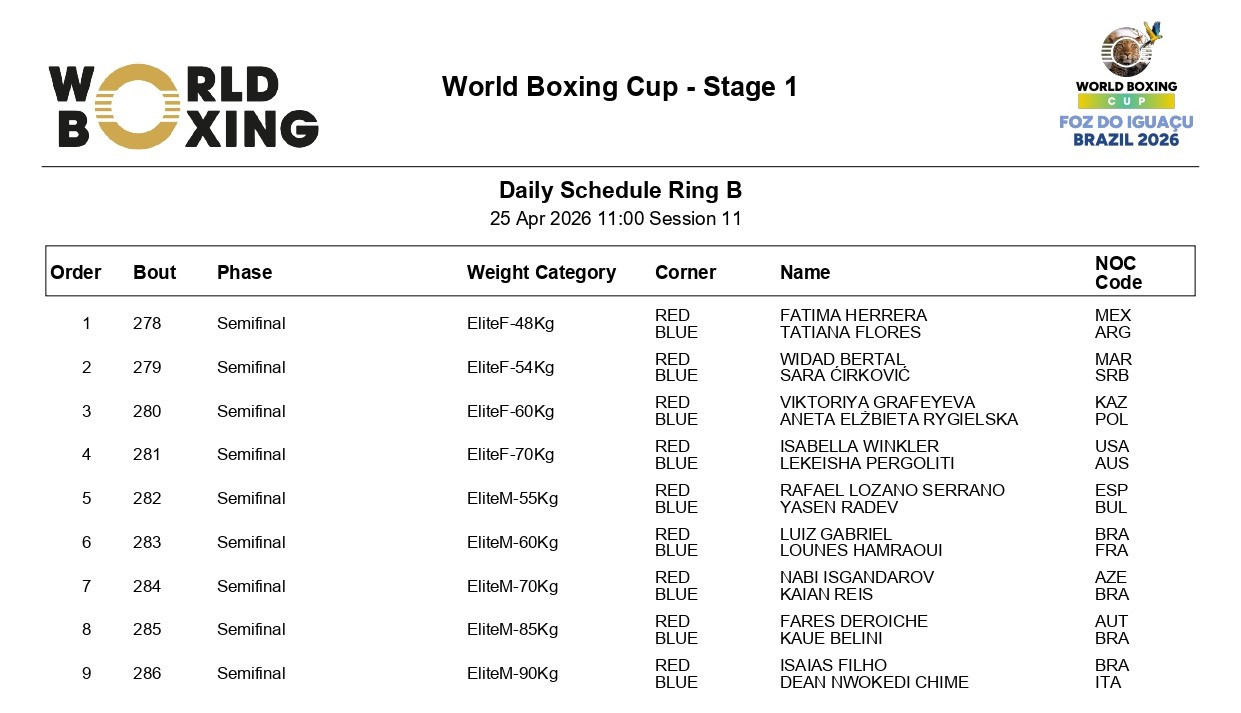Select the Bout column header
Viewport: 1241px width, 713px height.
[x=154, y=272]
